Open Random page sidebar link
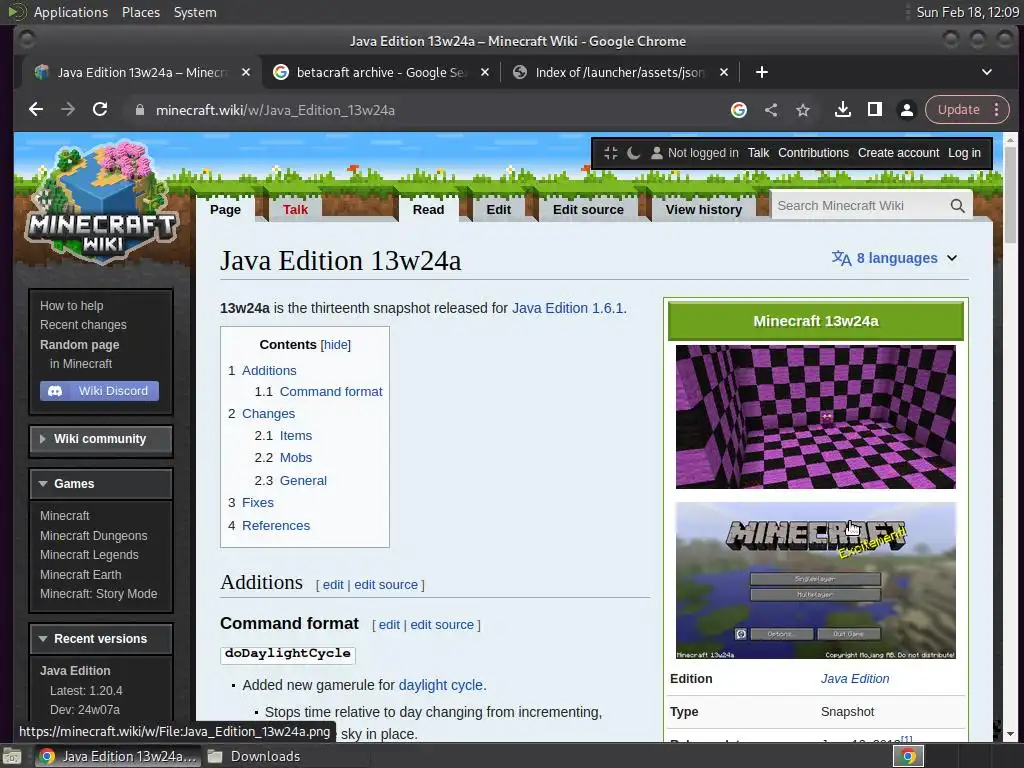This screenshot has height=768, width=1024. (80, 345)
